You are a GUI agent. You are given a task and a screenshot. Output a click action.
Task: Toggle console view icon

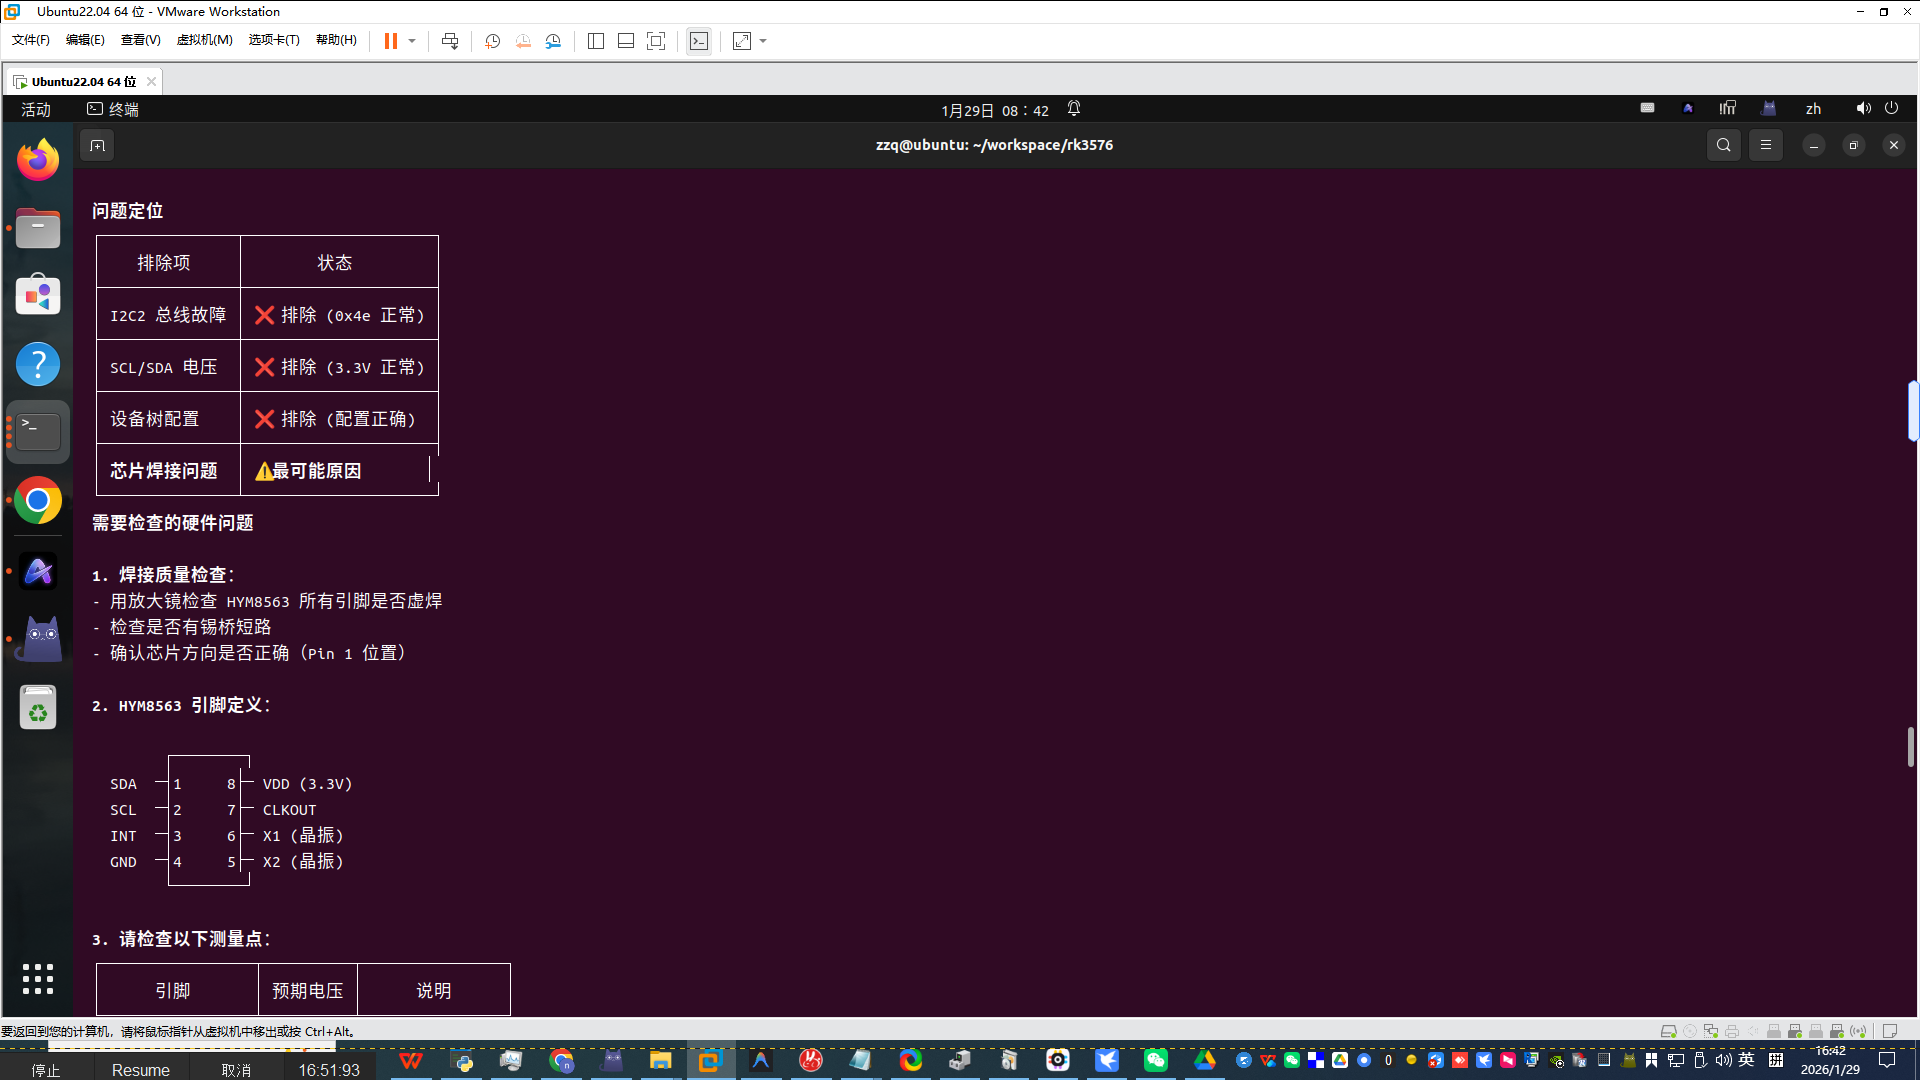(x=699, y=41)
